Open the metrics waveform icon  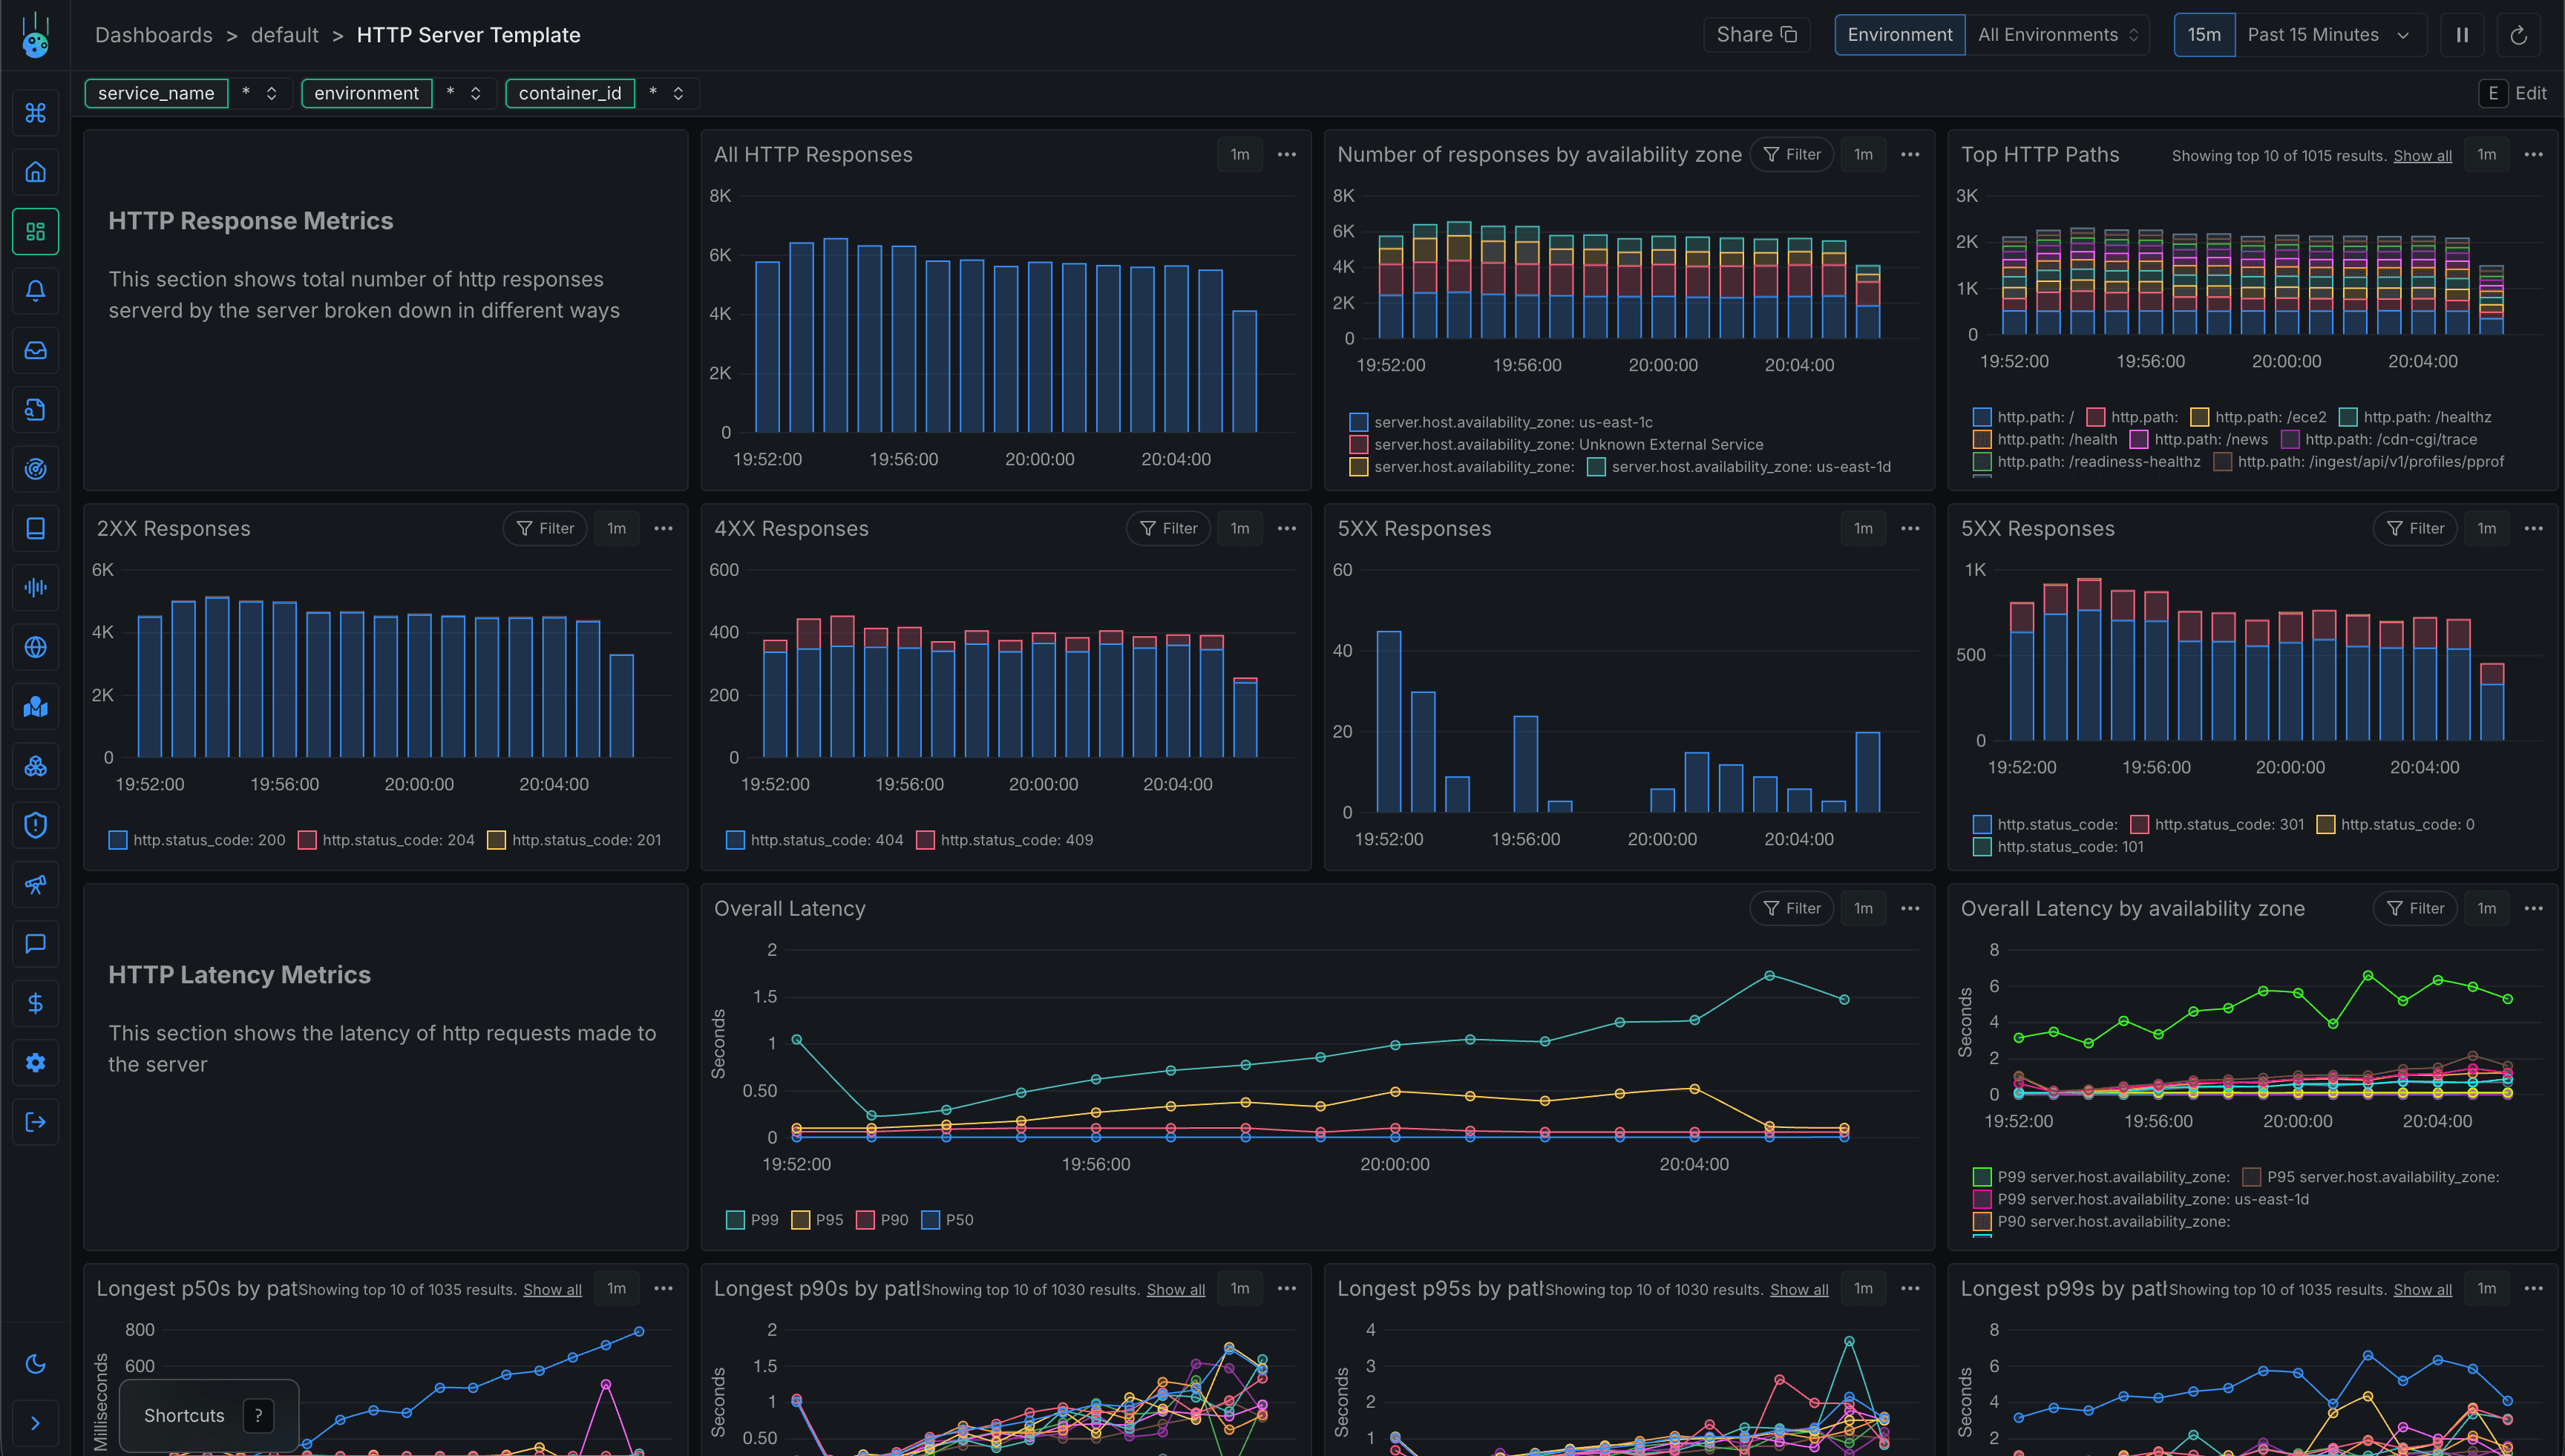36,588
